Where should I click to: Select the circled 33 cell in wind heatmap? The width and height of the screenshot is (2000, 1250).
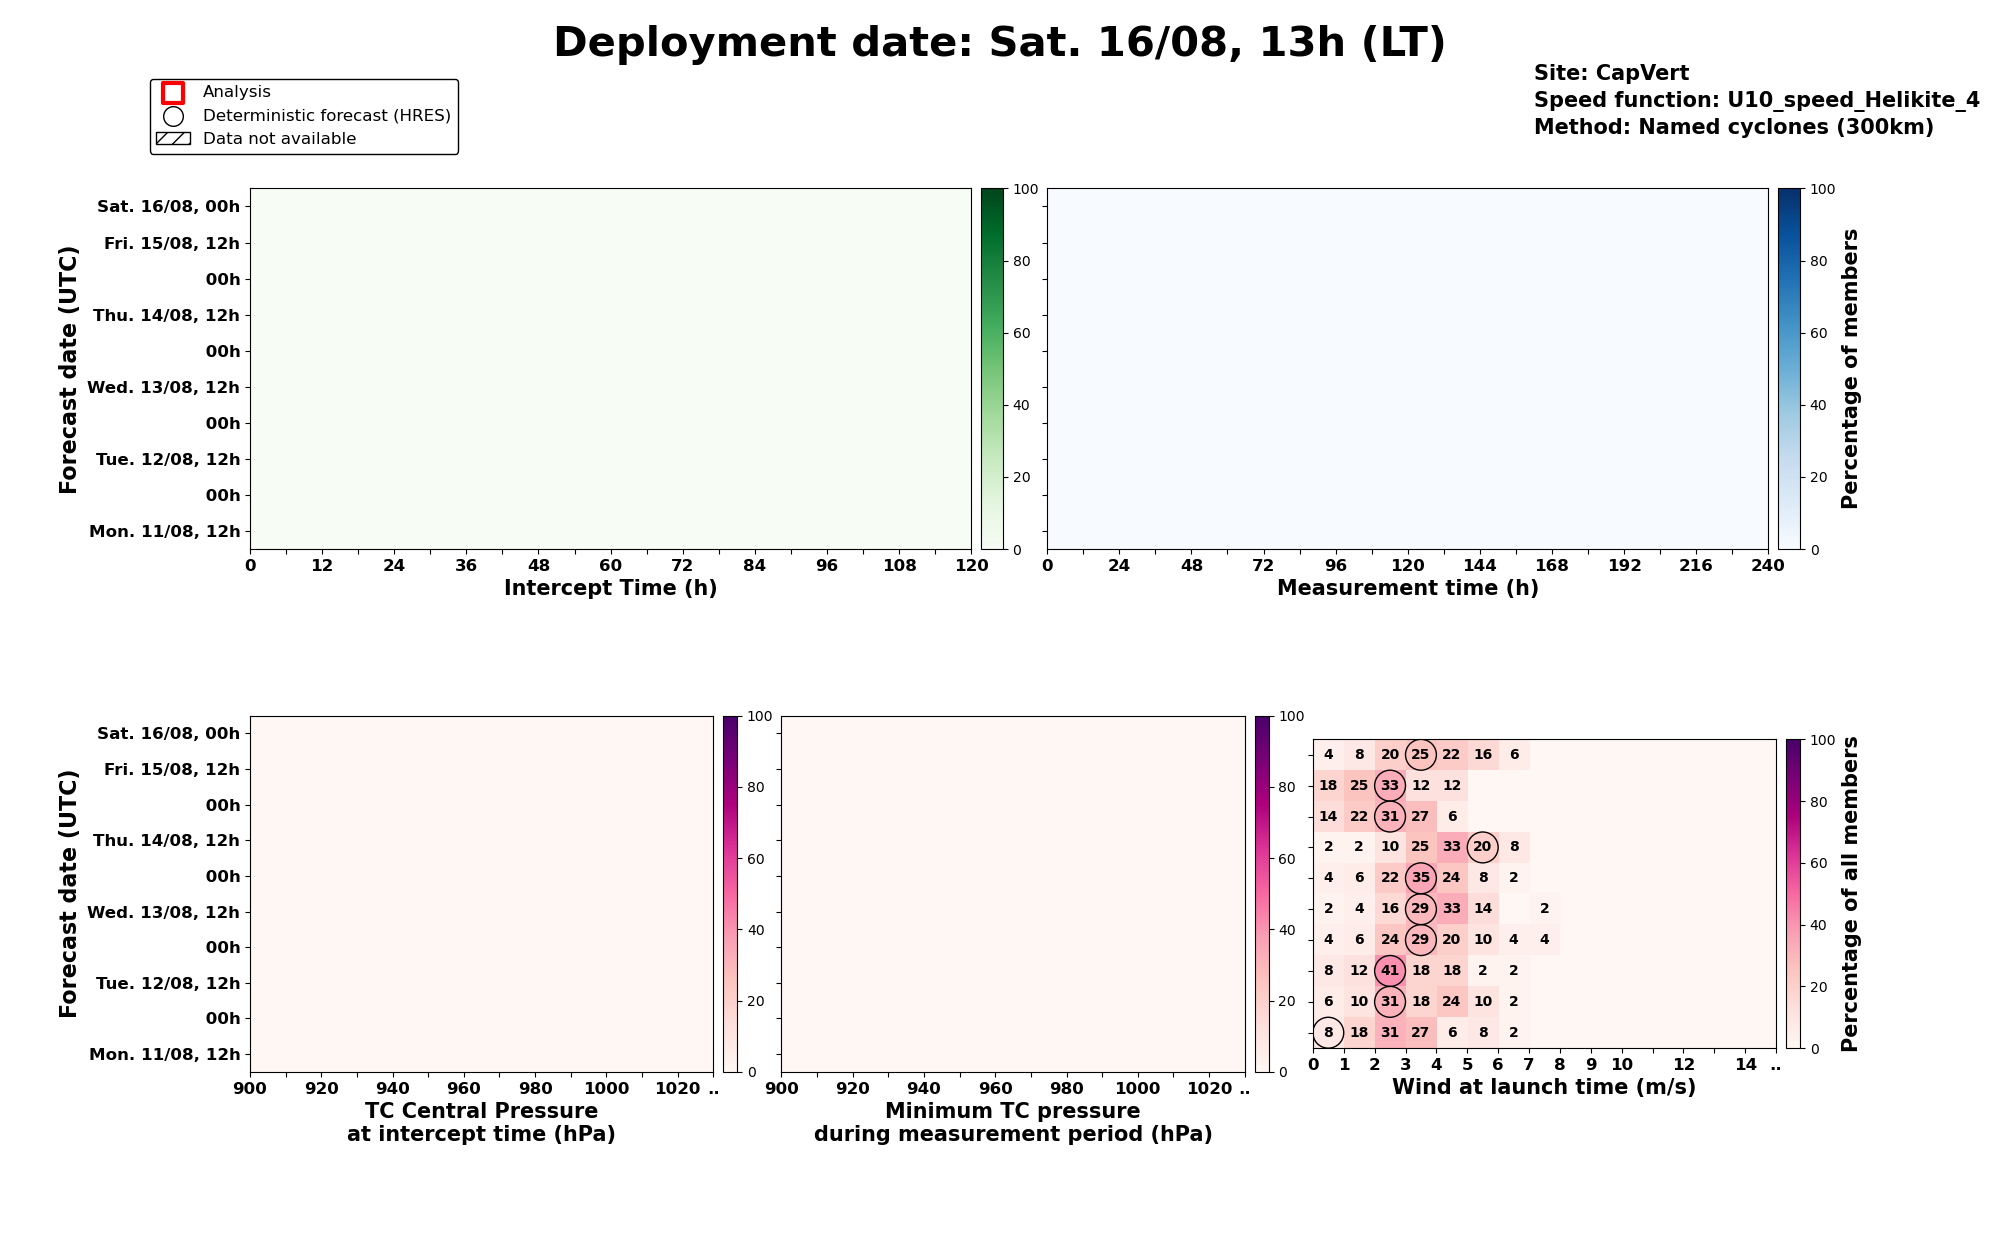[x=1390, y=786]
